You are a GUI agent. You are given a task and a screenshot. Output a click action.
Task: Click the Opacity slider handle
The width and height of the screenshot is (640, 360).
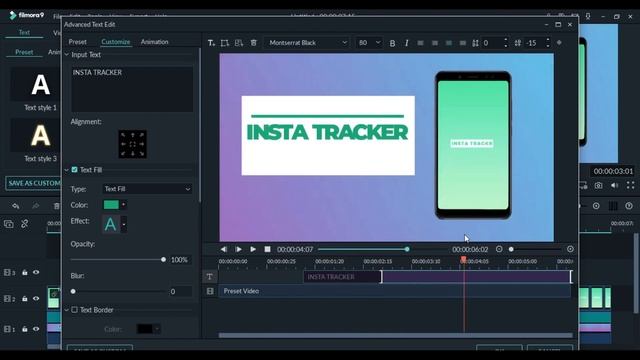[x=163, y=260]
